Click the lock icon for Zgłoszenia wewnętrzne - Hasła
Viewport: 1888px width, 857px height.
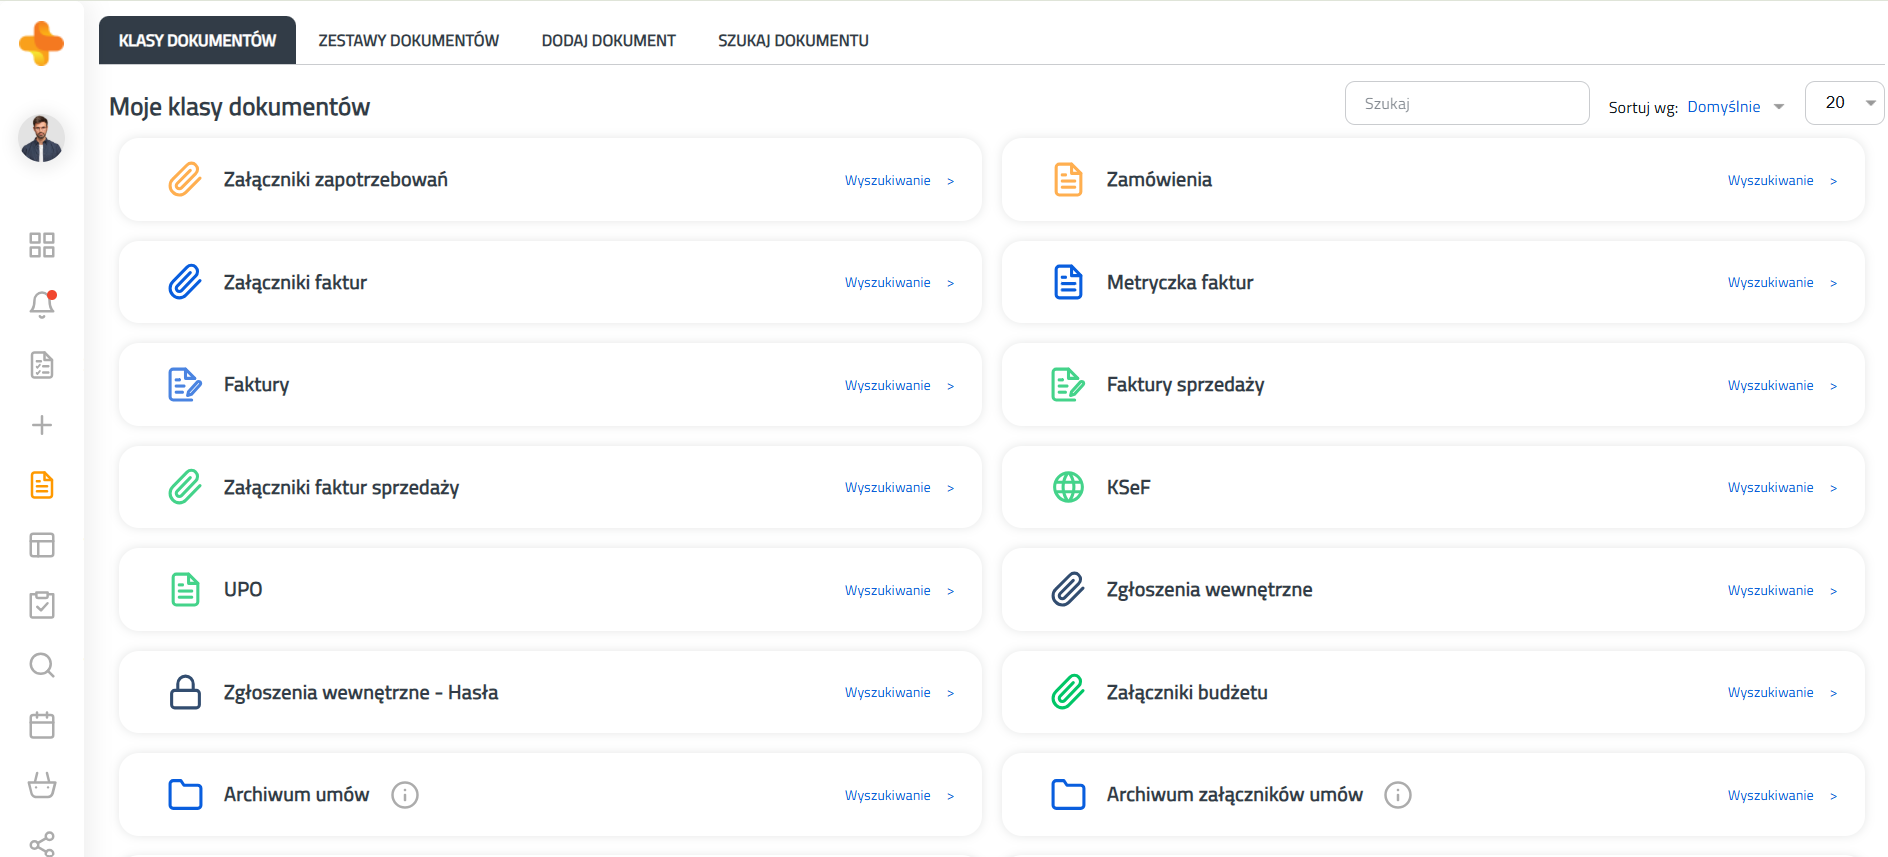(185, 692)
